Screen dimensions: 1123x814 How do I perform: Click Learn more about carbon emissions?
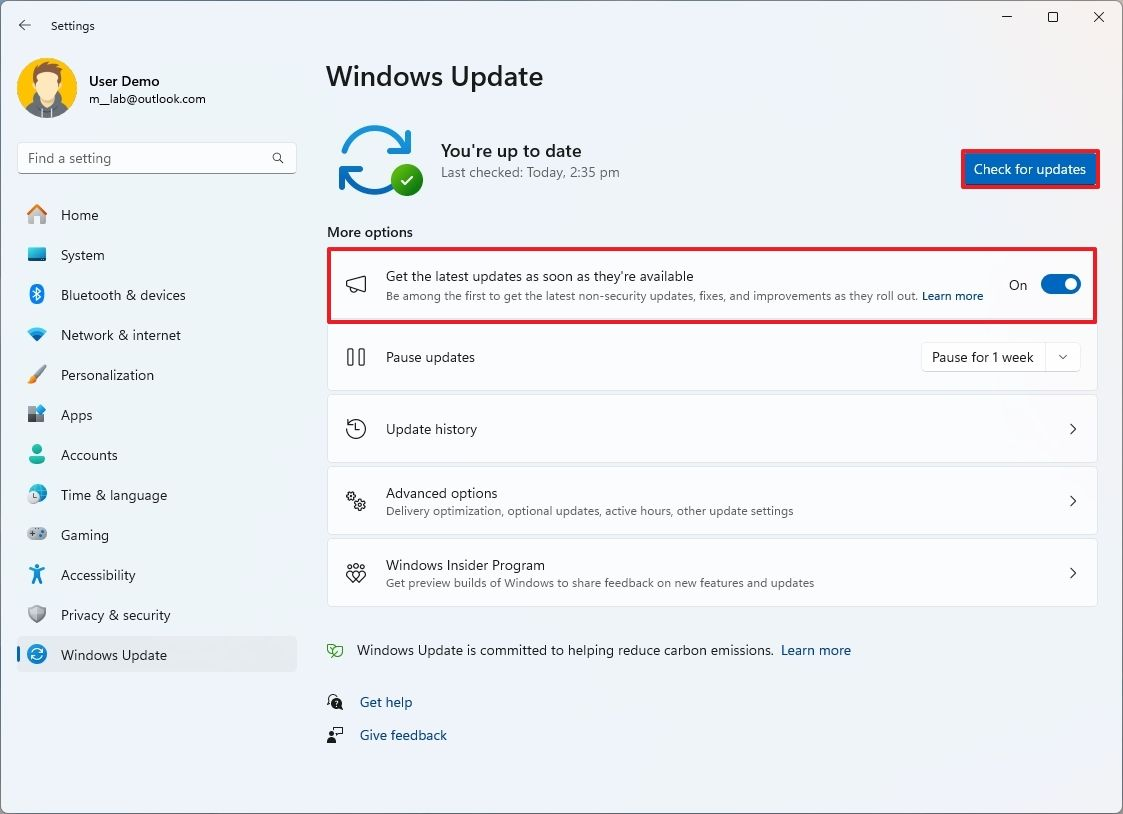tap(816, 650)
